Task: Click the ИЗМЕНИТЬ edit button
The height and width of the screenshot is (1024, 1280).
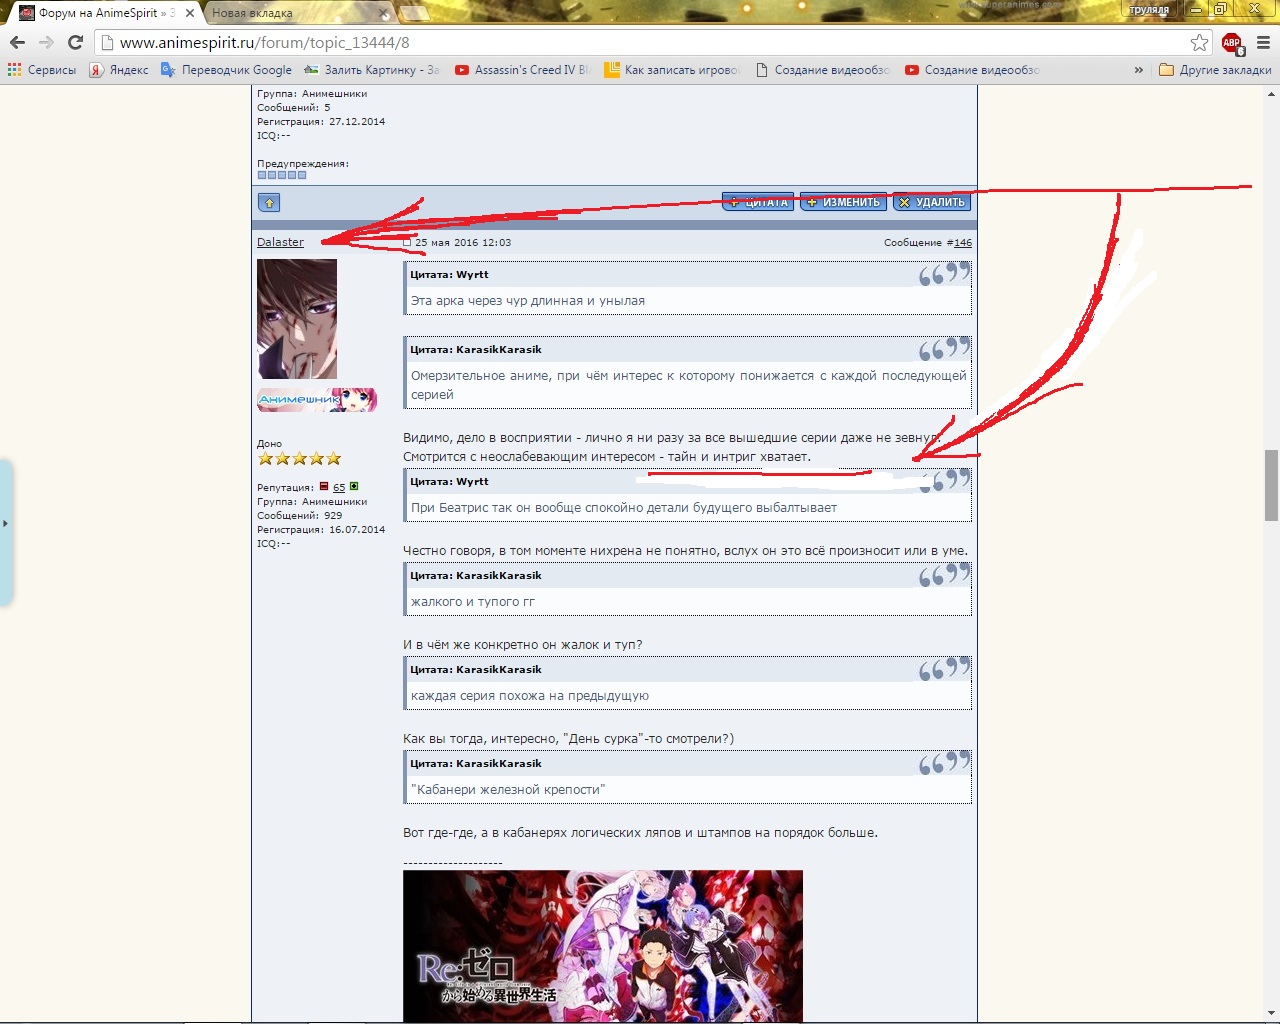Action: [843, 202]
